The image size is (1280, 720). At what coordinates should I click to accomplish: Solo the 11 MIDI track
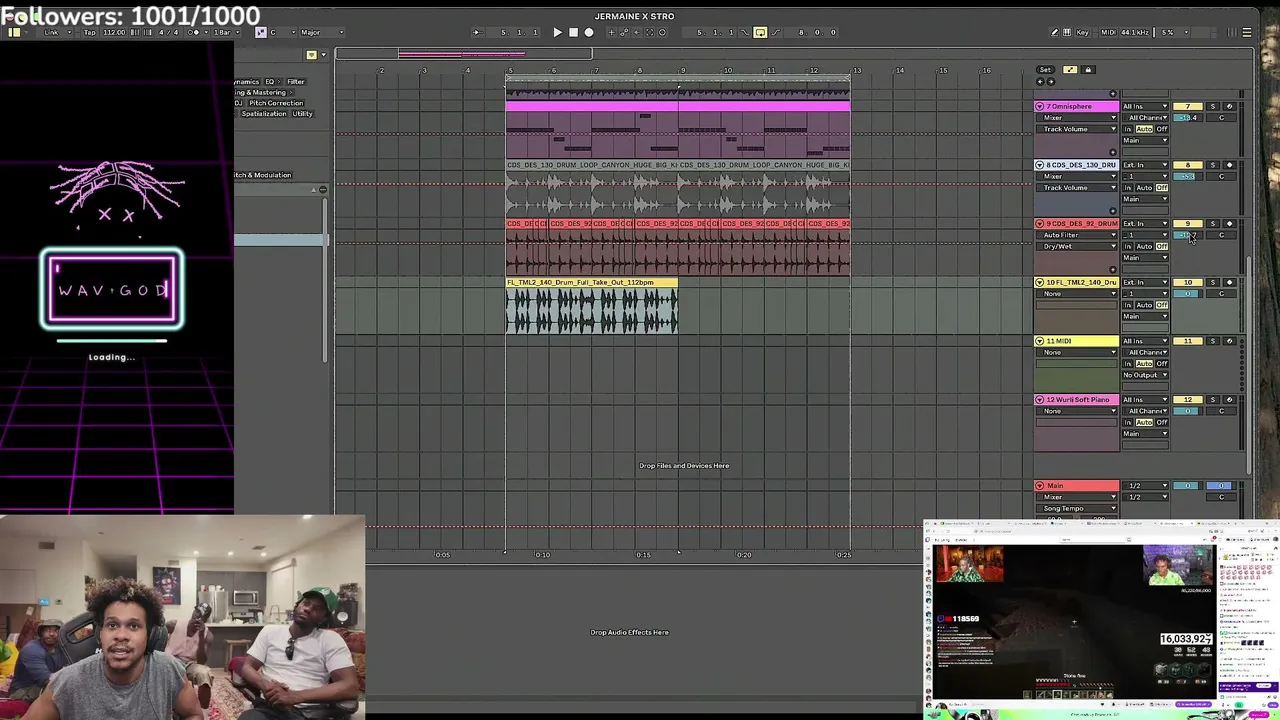click(x=1213, y=341)
